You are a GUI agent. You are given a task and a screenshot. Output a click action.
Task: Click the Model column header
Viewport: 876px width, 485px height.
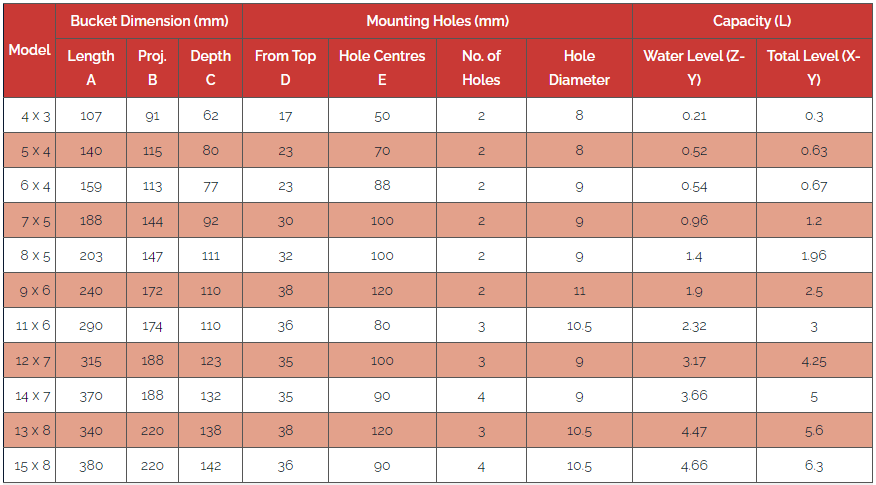30,50
